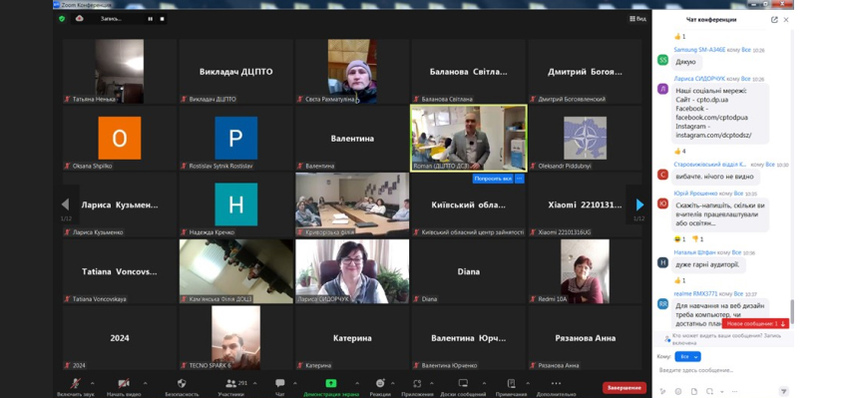Jump to Новое сообщение: 1 notification
The image size is (847, 398).
755,323
